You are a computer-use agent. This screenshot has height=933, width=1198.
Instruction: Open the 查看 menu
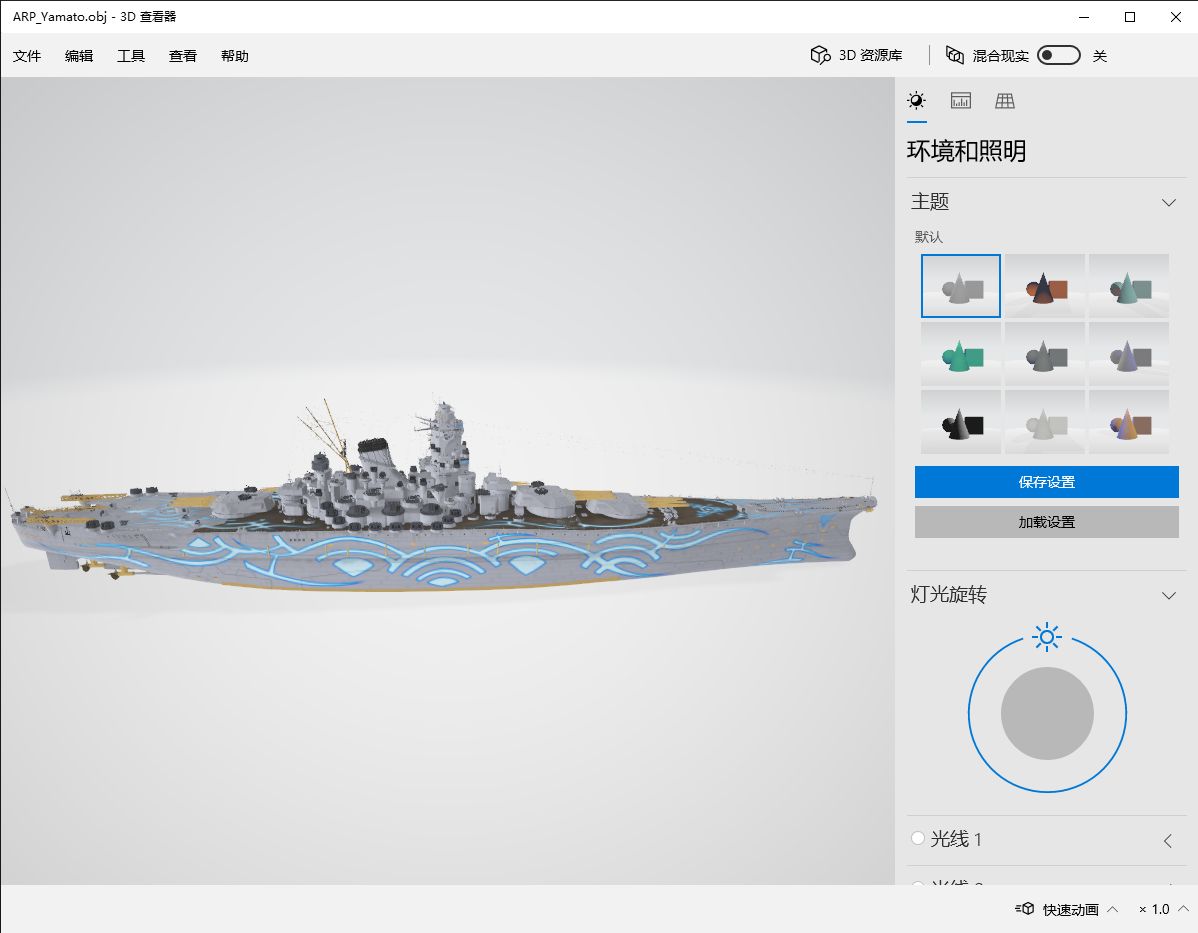[x=182, y=56]
